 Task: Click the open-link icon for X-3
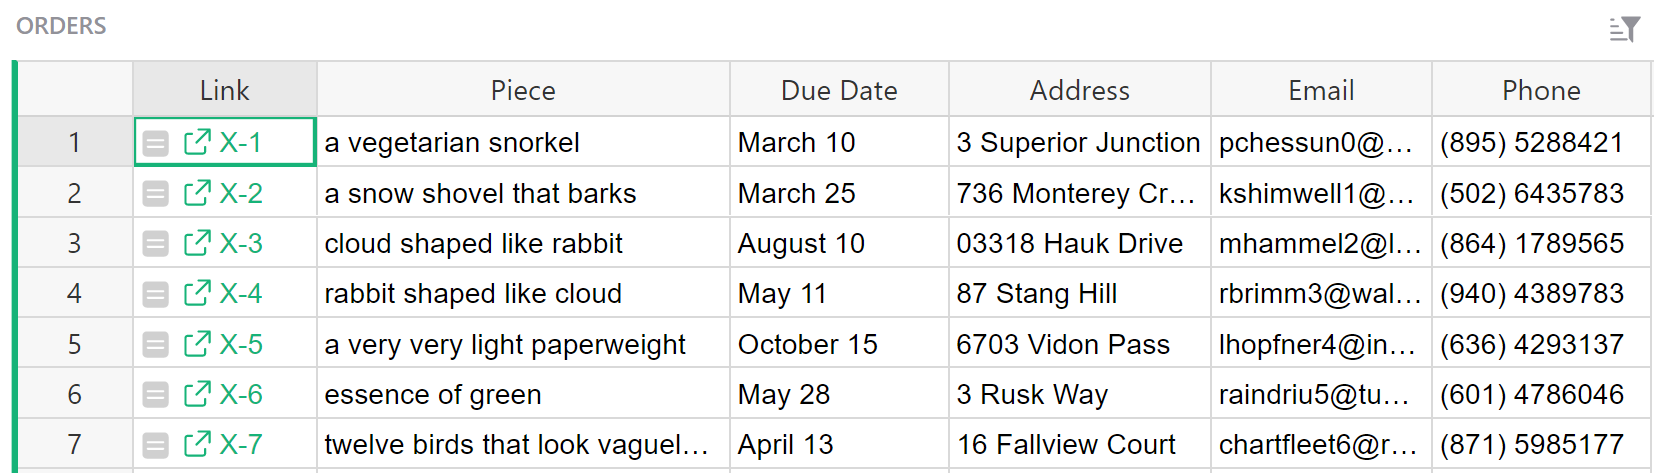(x=197, y=243)
